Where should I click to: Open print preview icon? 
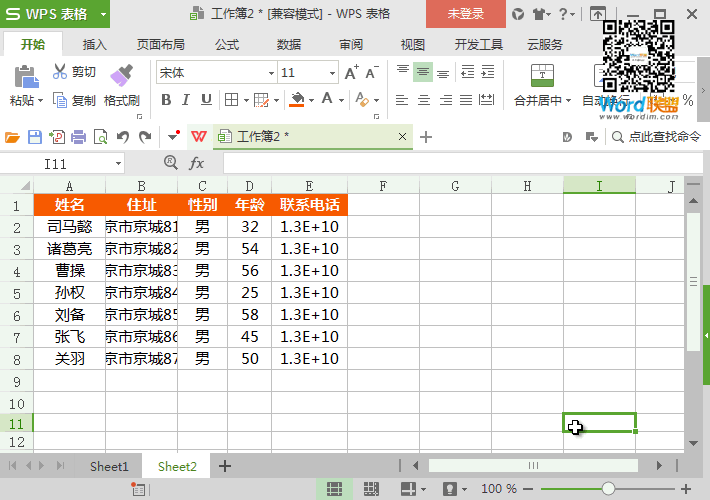(100, 137)
